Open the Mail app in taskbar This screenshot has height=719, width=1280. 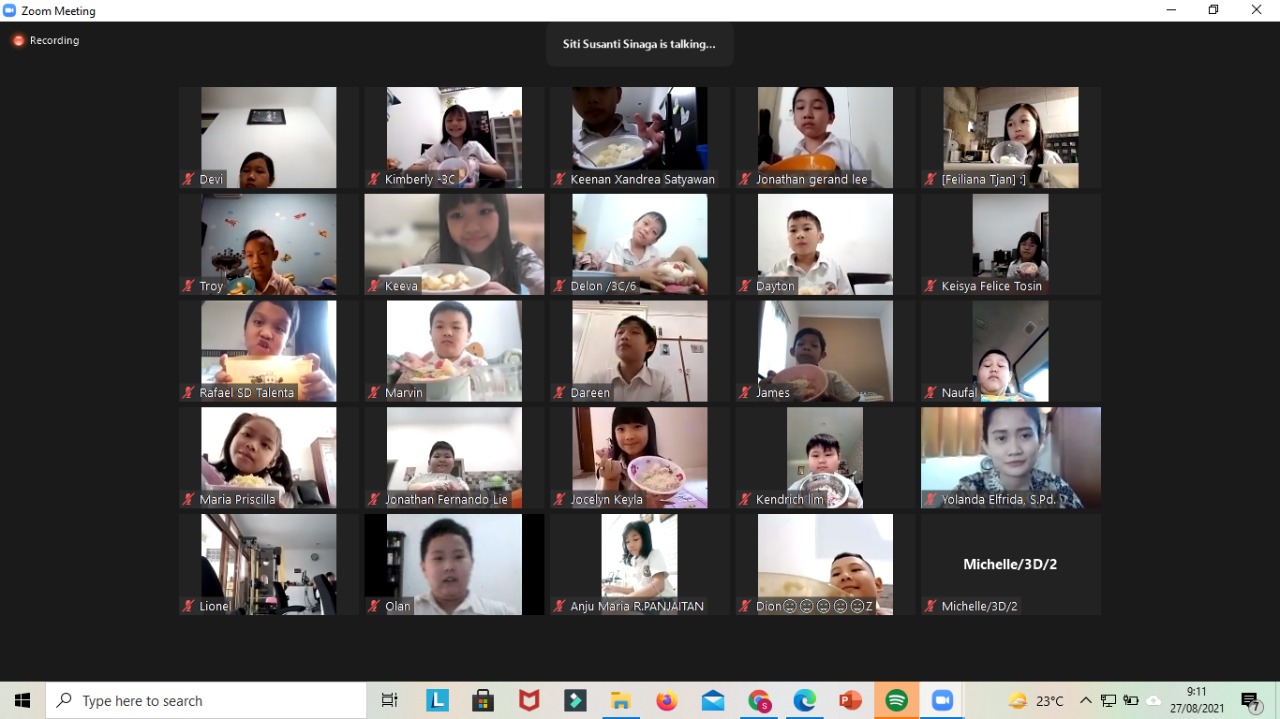pyautogui.click(x=713, y=701)
